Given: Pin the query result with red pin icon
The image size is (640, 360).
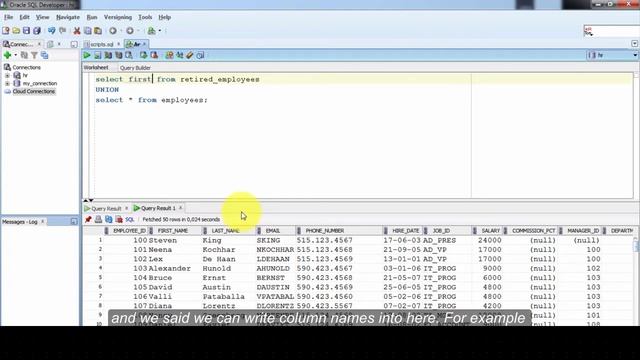Looking at the screenshot, I should (88, 219).
